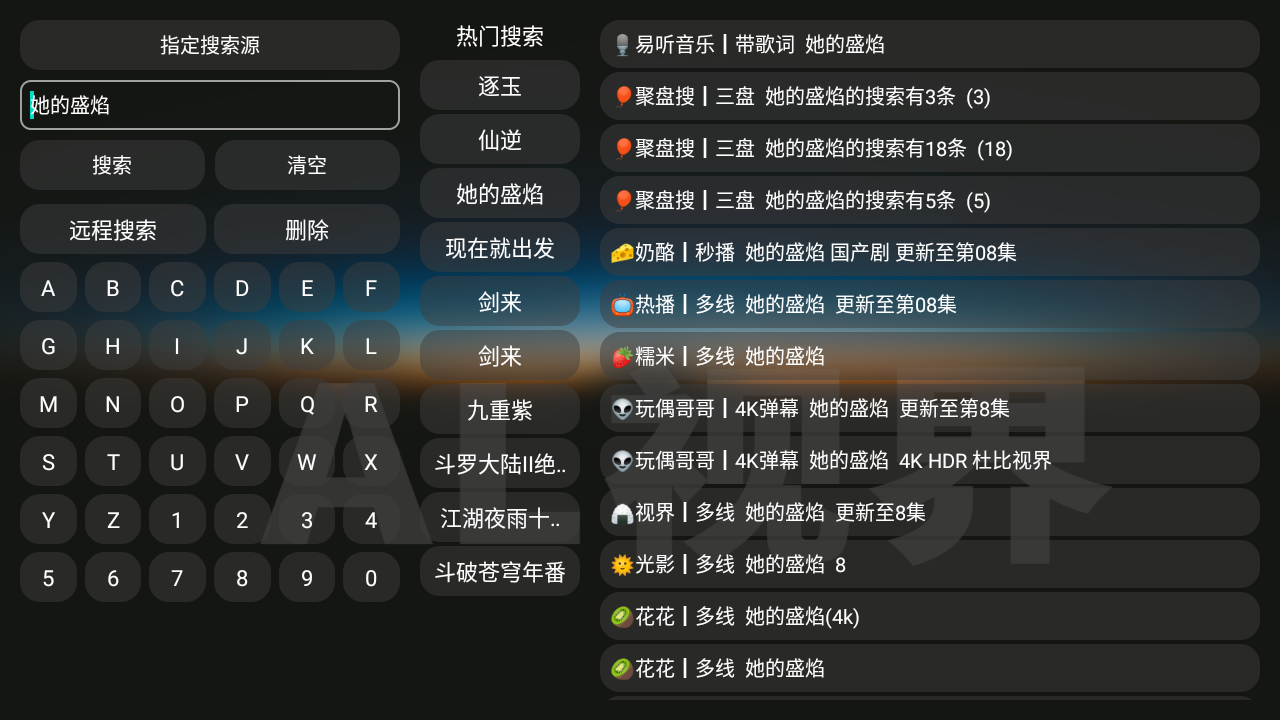Click the 🍓 strawberry icon on the 糯米 result
This screenshot has height=720, width=1280.
pos(623,357)
